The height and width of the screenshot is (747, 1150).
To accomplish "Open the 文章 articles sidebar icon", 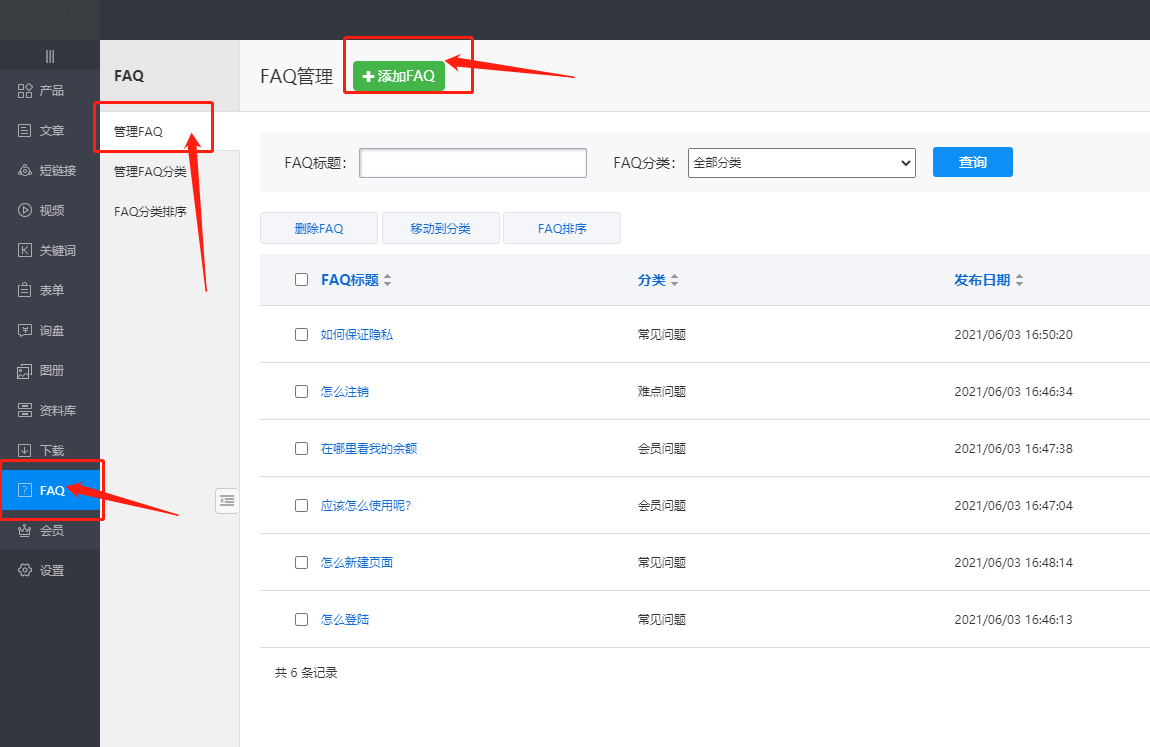I will tap(25, 131).
